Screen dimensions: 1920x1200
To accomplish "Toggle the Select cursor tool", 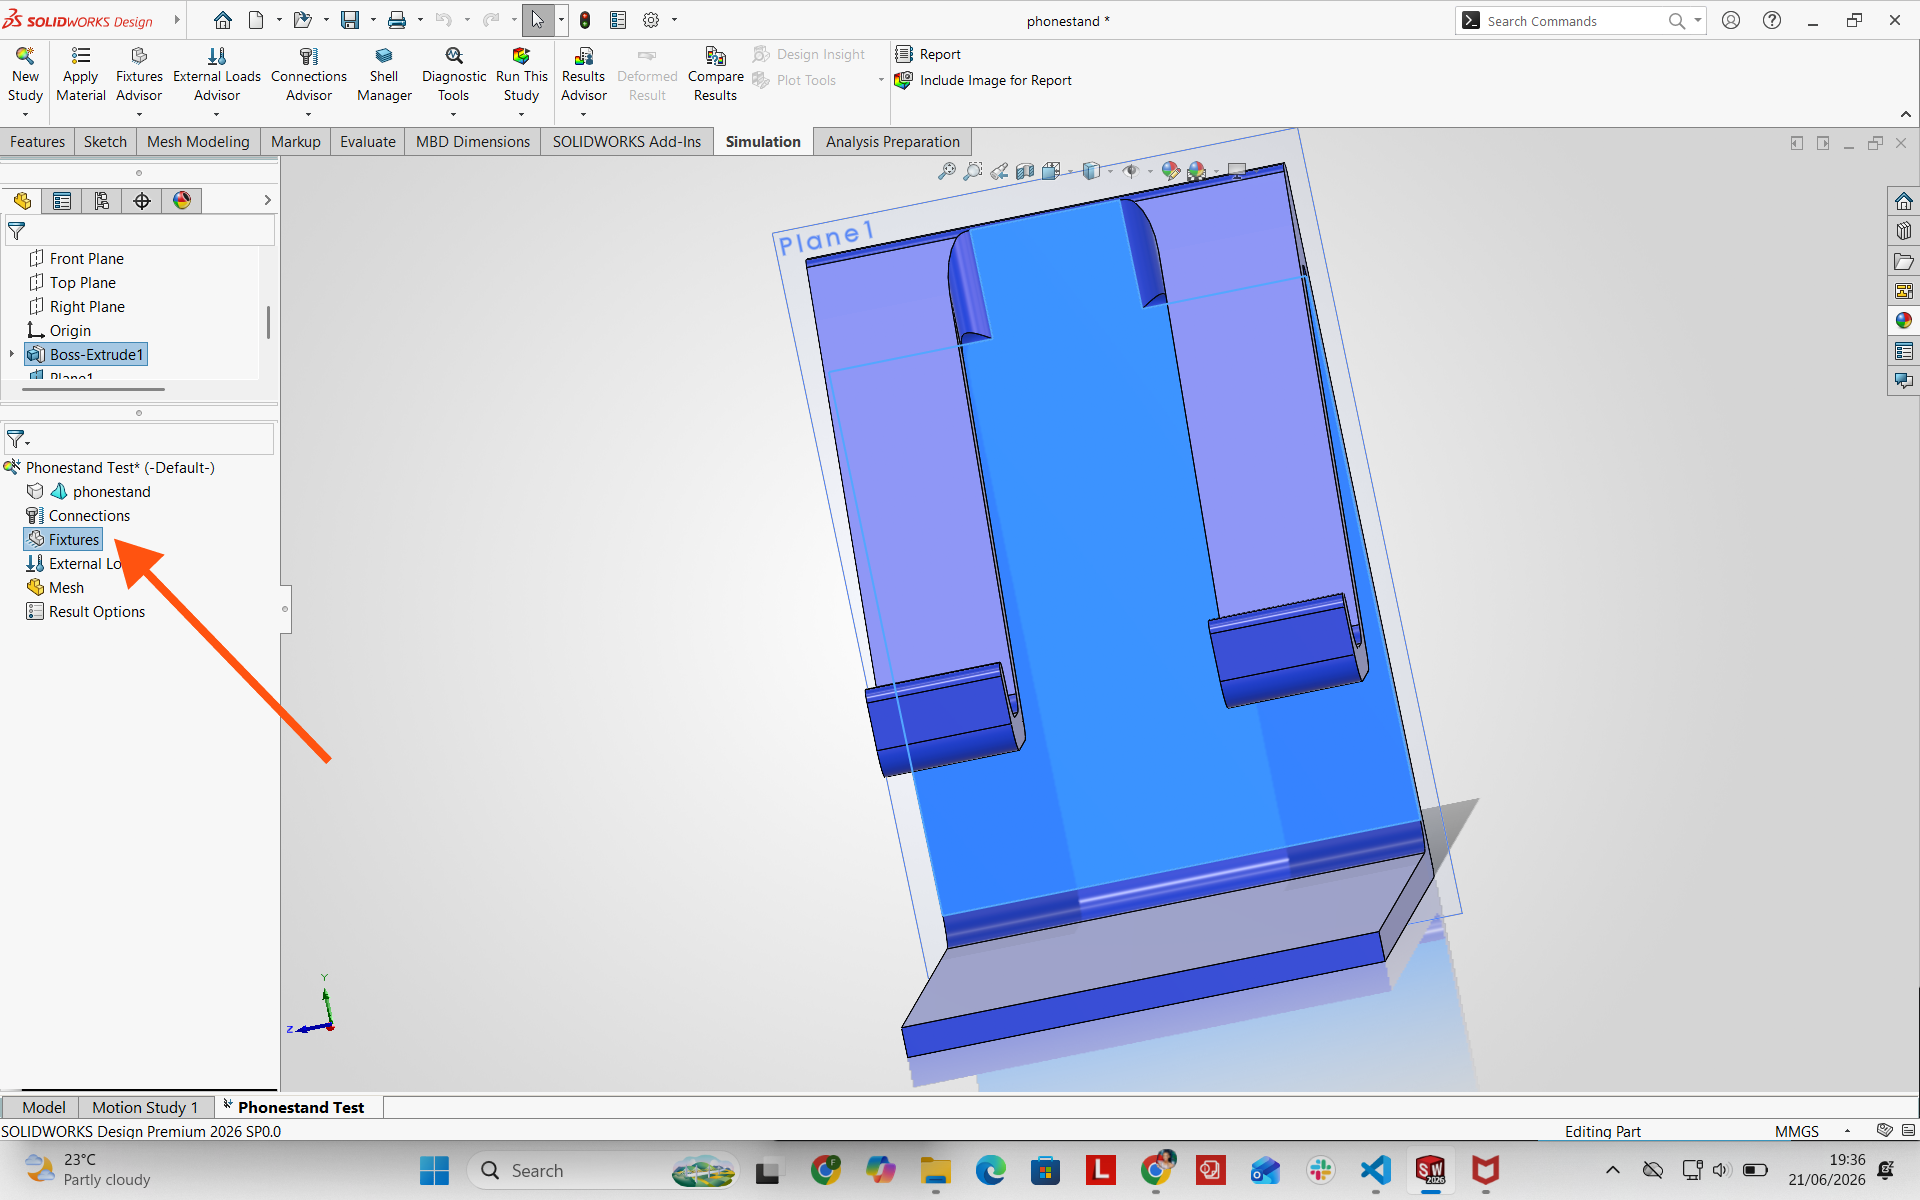I will pos(538,20).
